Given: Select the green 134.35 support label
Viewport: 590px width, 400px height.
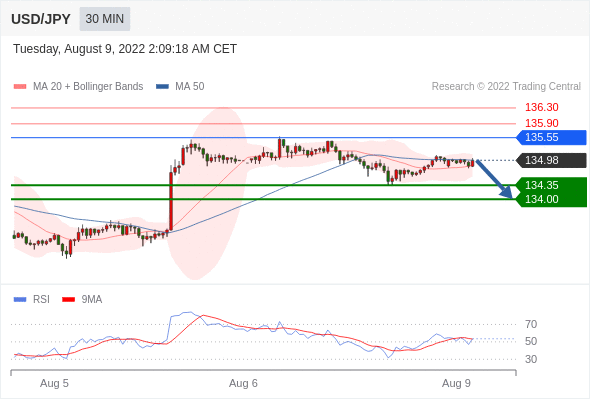Looking at the screenshot, I should 551,185.
